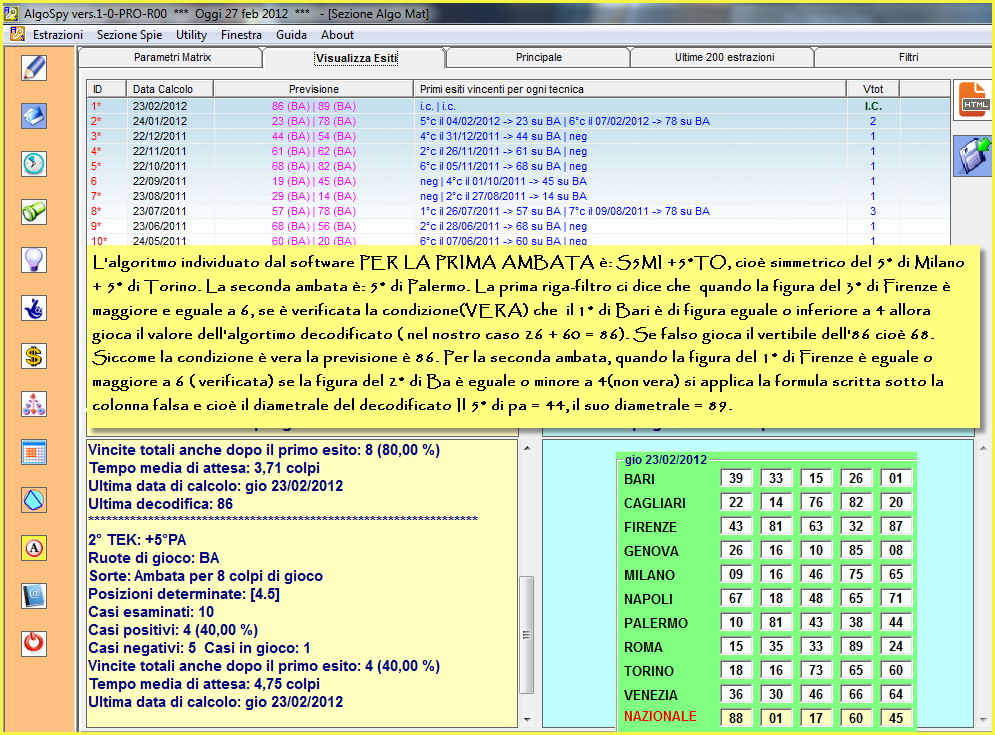The image size is (995, 735).
Task: Click the NAZIONALE wheel label
Action: coord(660,717)
